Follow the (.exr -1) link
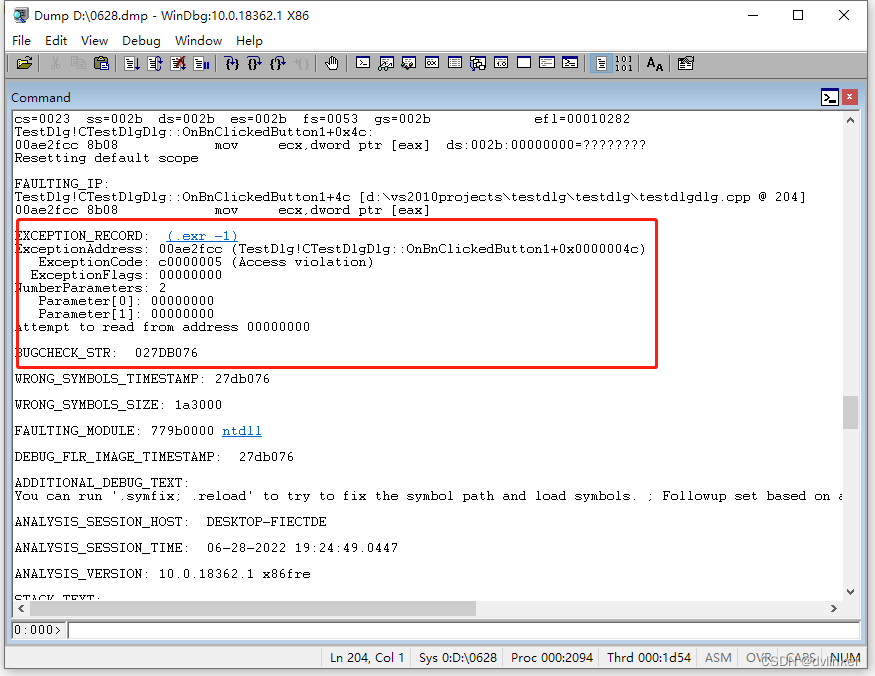The width and height of the screenshot is (875, 676). tap(202, 236)
